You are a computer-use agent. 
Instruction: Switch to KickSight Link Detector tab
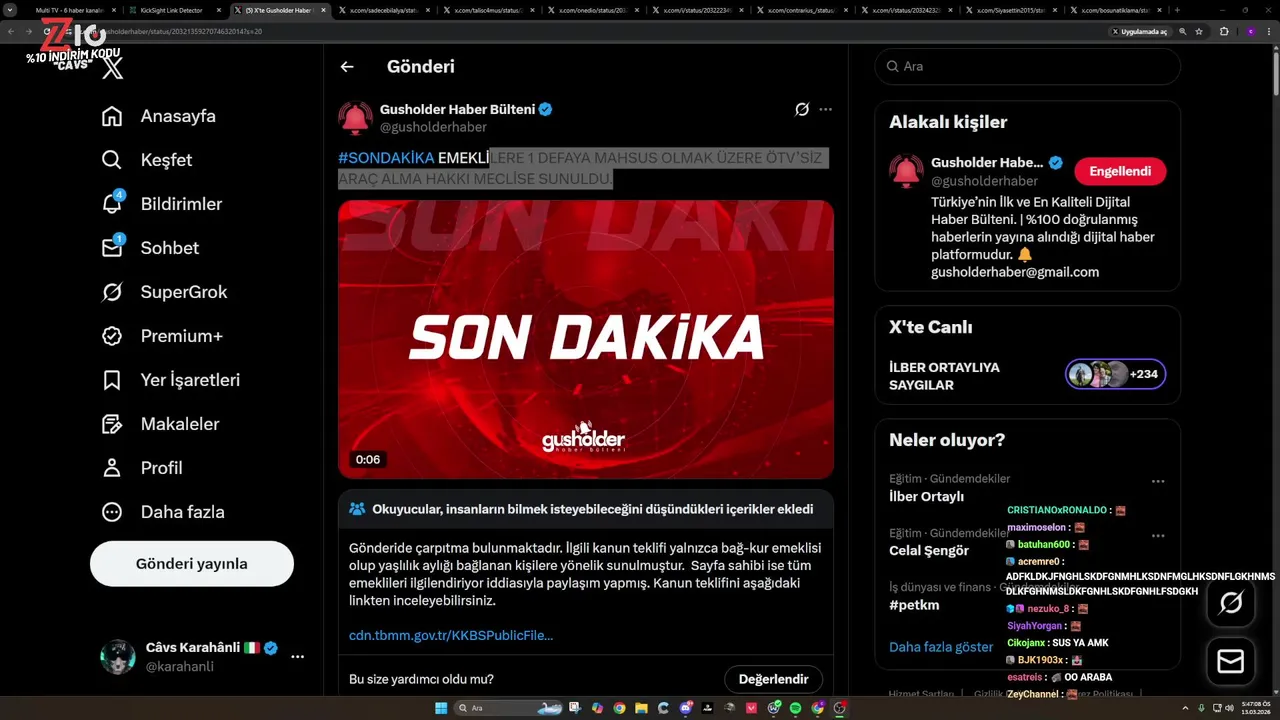tap(171, 9)
